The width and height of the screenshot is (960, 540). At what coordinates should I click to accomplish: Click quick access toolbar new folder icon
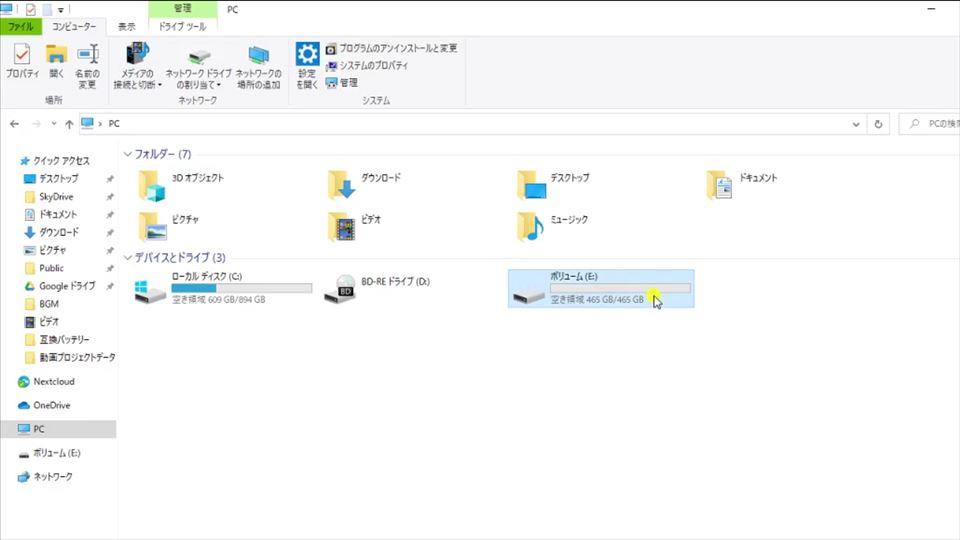(47, 9)
